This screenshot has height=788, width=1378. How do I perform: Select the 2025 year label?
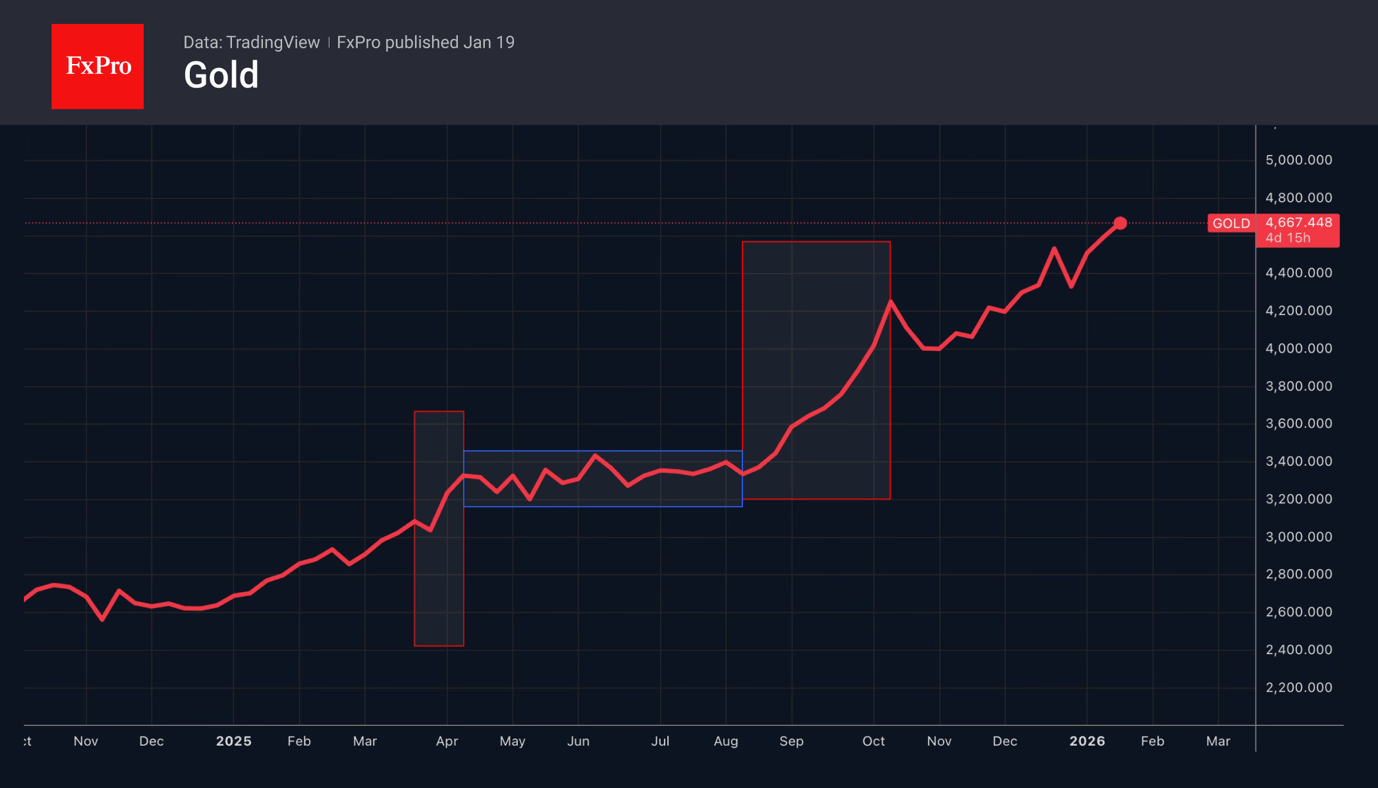click(233, 741)
